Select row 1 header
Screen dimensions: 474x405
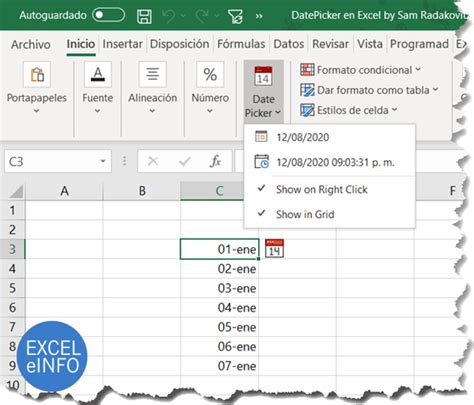click(13, 210)
